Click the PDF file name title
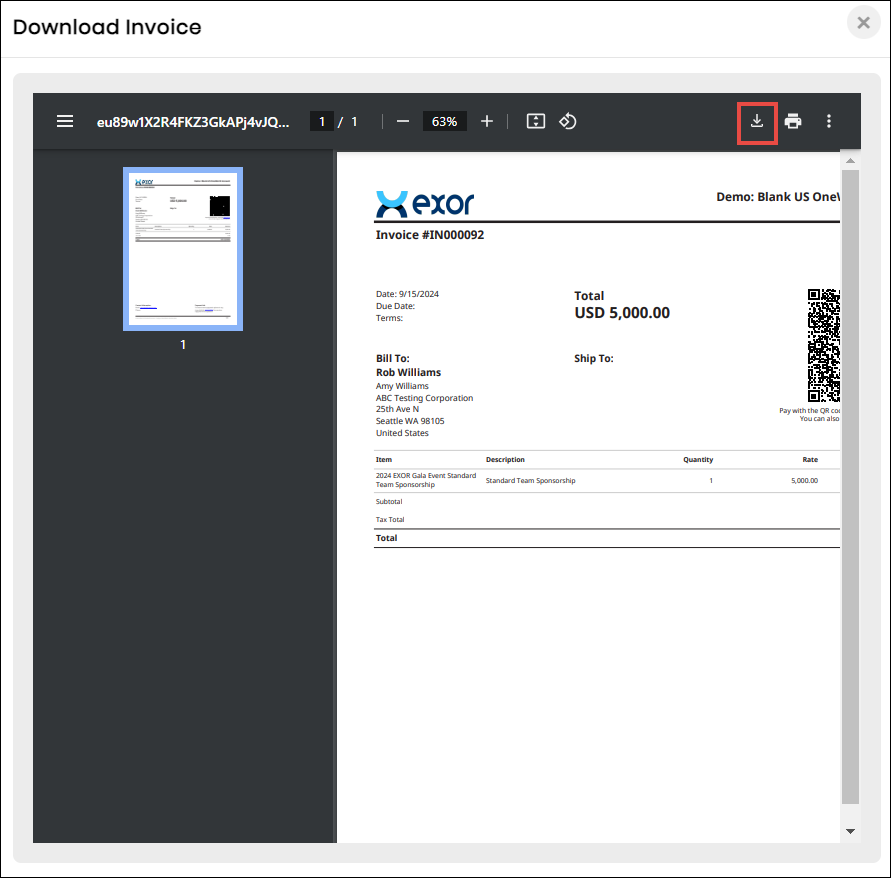 pyautogui.click(x=193, y=121)
